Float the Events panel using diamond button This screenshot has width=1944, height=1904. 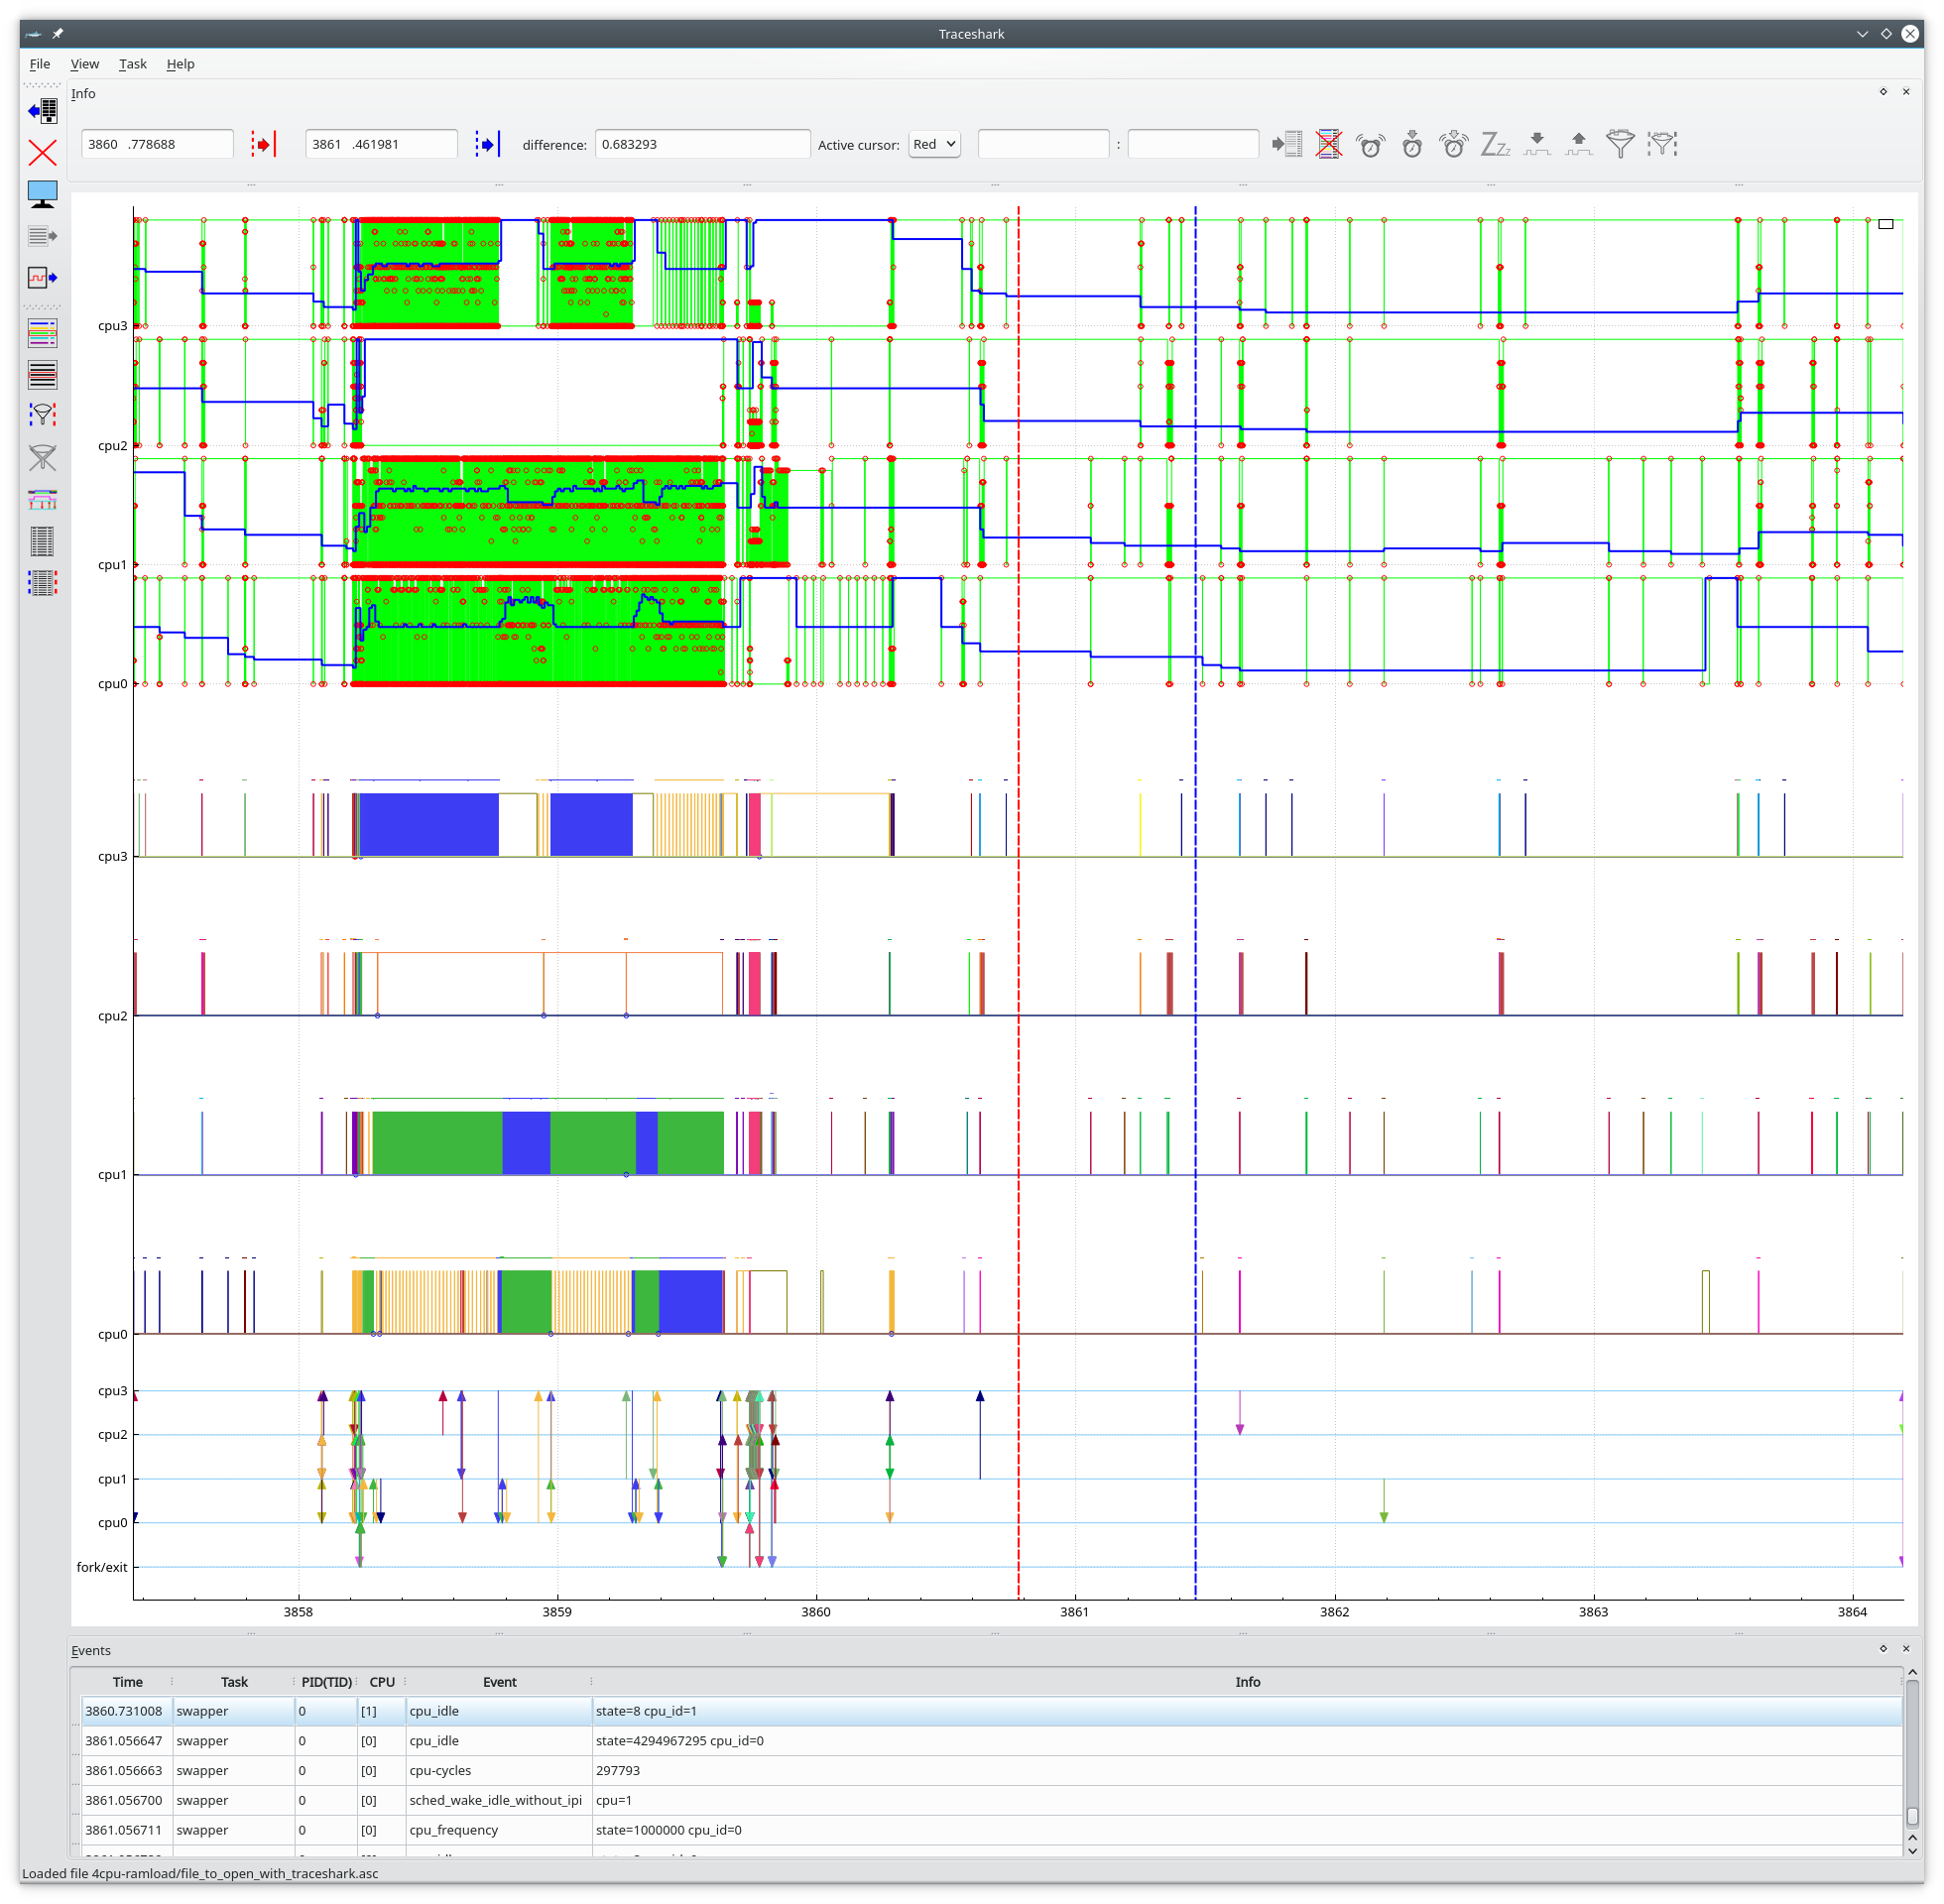1883,1649
